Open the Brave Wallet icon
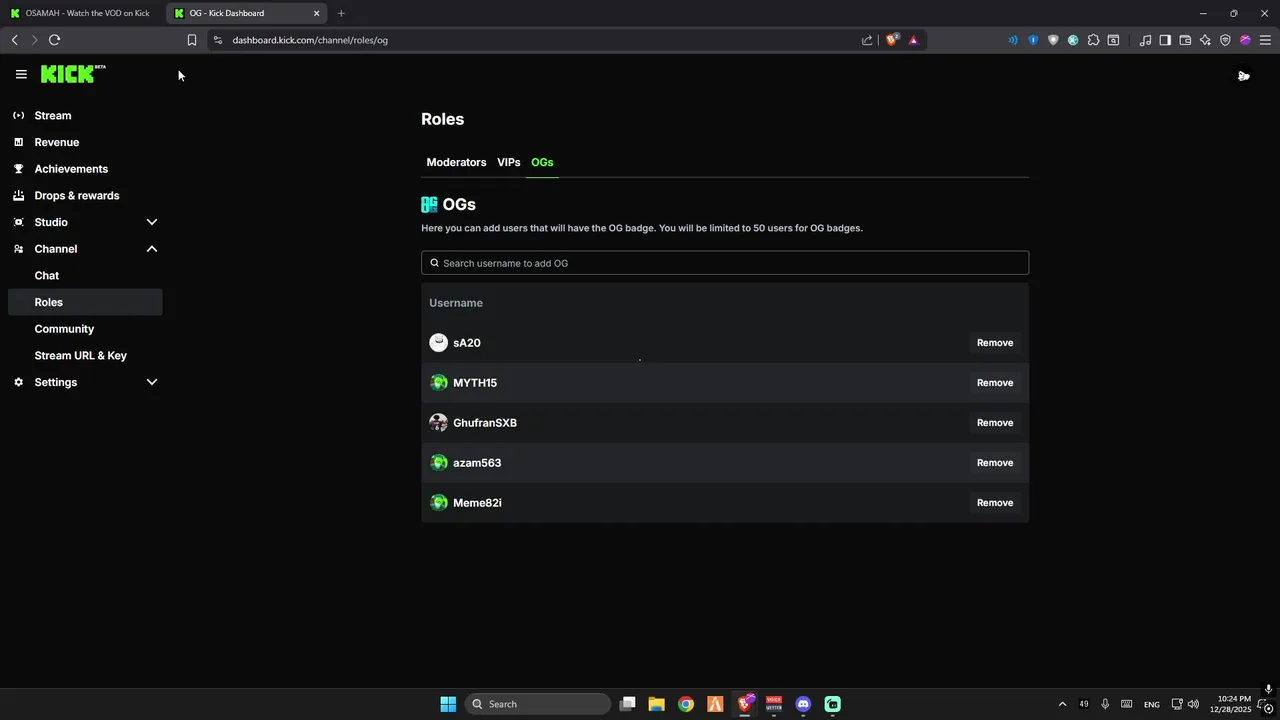This screenshot has width=1280, height=720. click(1185, 40)
